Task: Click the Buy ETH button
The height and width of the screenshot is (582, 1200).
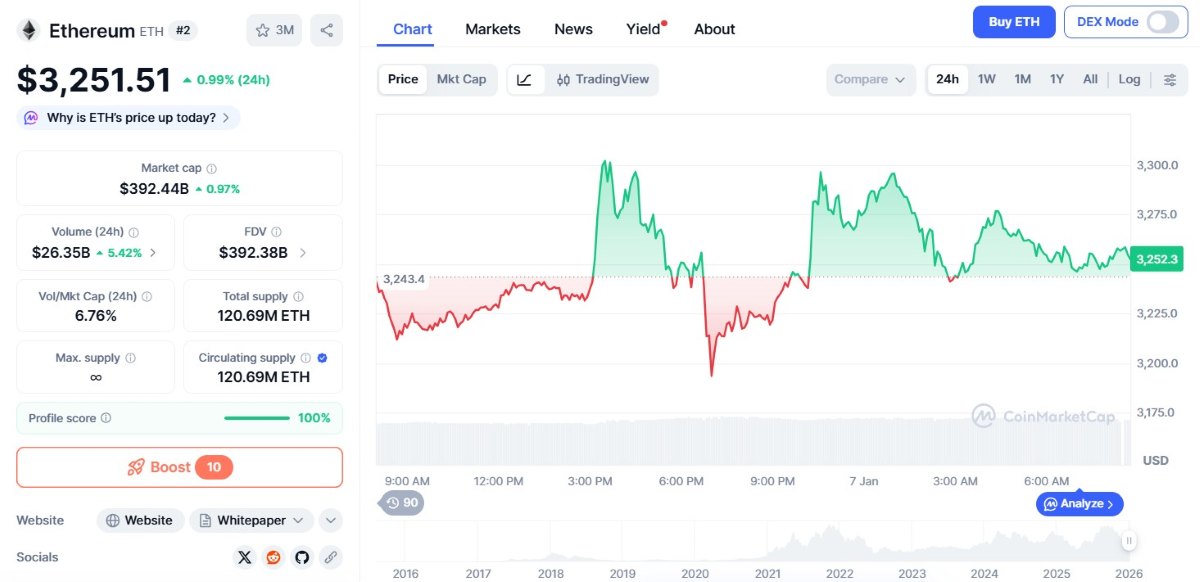Action: click(x=1014, y=22)
